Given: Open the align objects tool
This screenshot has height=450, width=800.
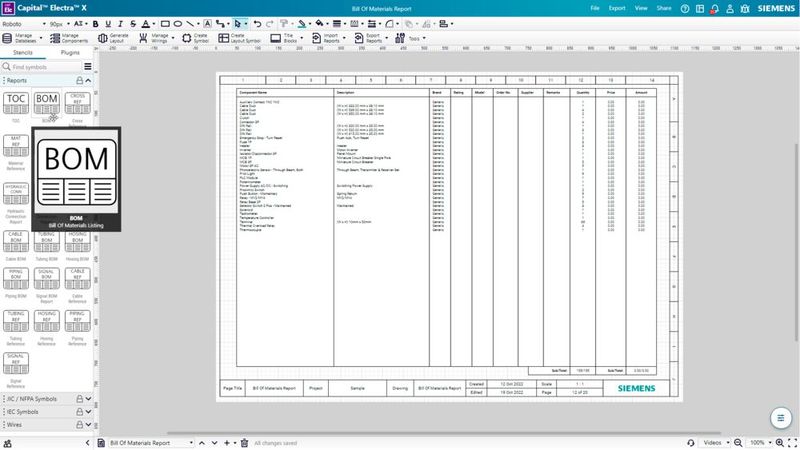Looking at the screenshot, I should click(x=443, y=24).
